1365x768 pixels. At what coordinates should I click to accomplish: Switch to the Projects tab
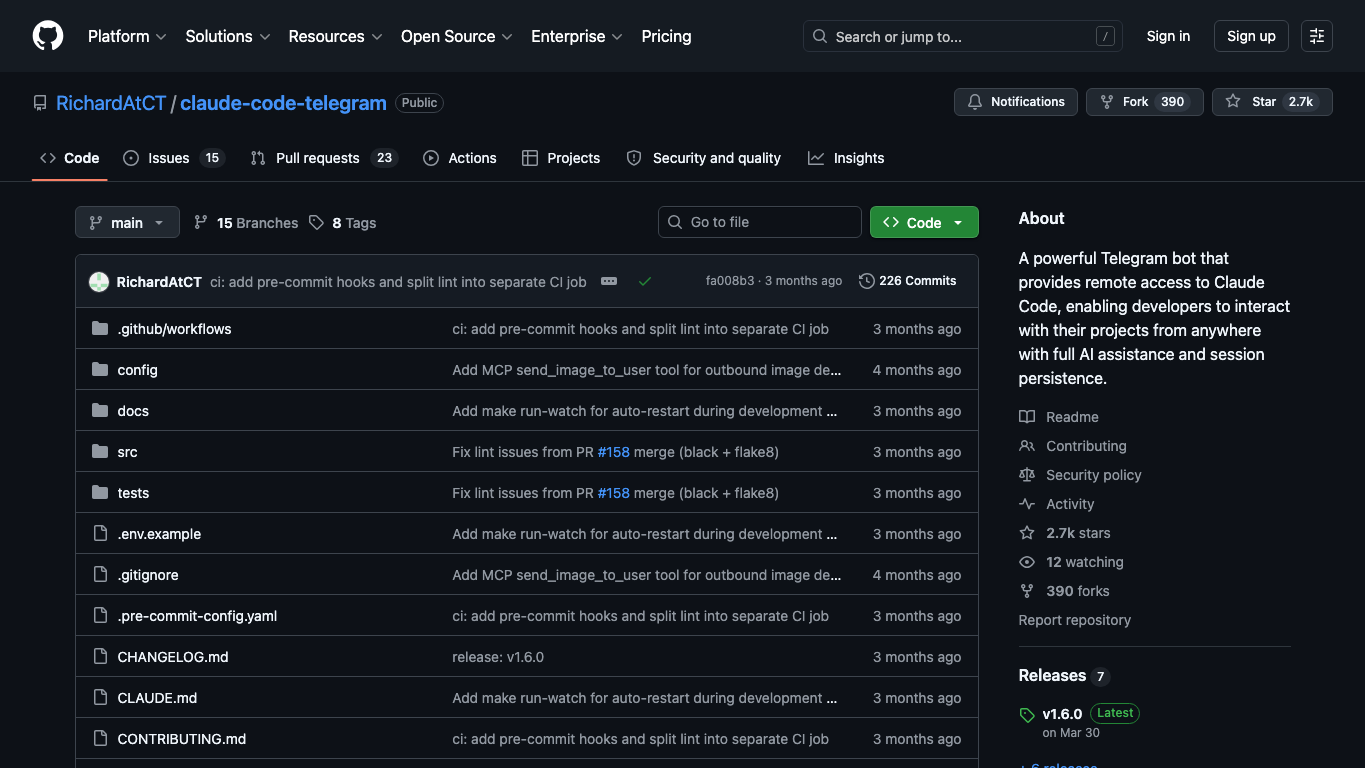561,158
